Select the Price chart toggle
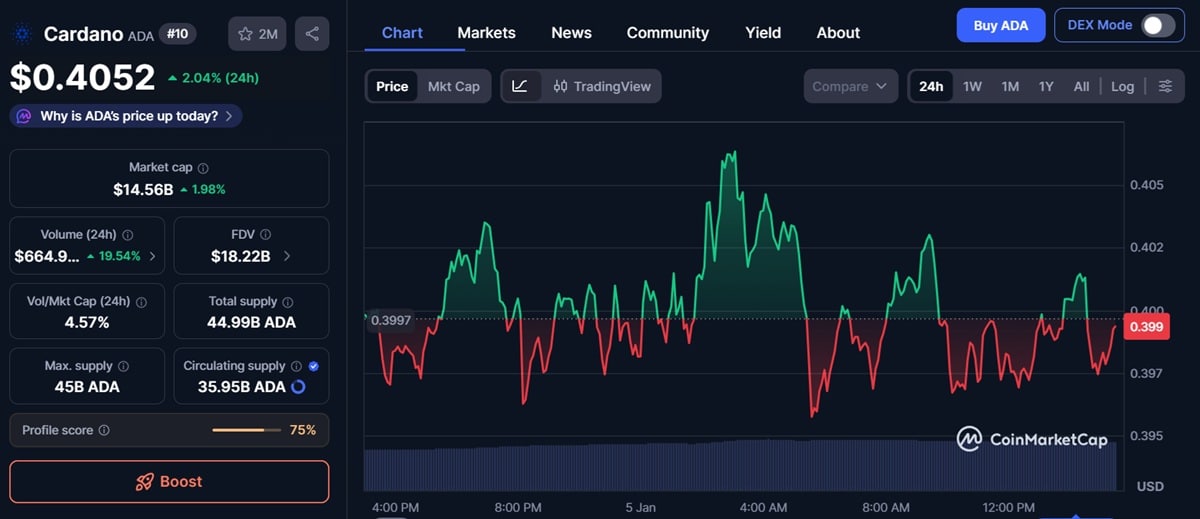This screenshot has height=519, width=1200. click(392, 86)
